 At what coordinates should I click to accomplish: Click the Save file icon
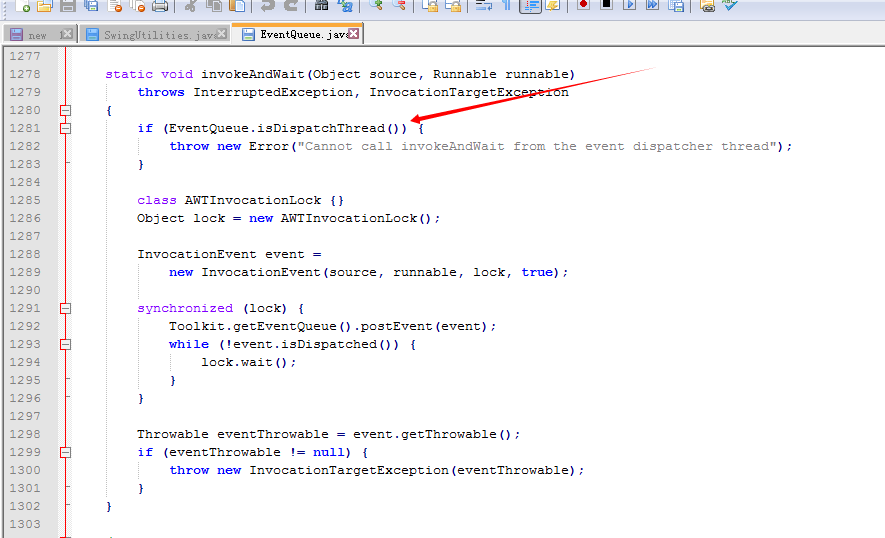[68, 6]
